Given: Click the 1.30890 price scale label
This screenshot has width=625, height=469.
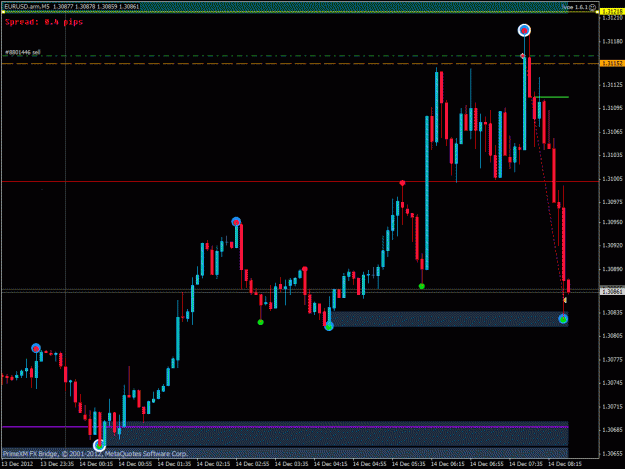Looking at the screenshot, I should (613, 269).
